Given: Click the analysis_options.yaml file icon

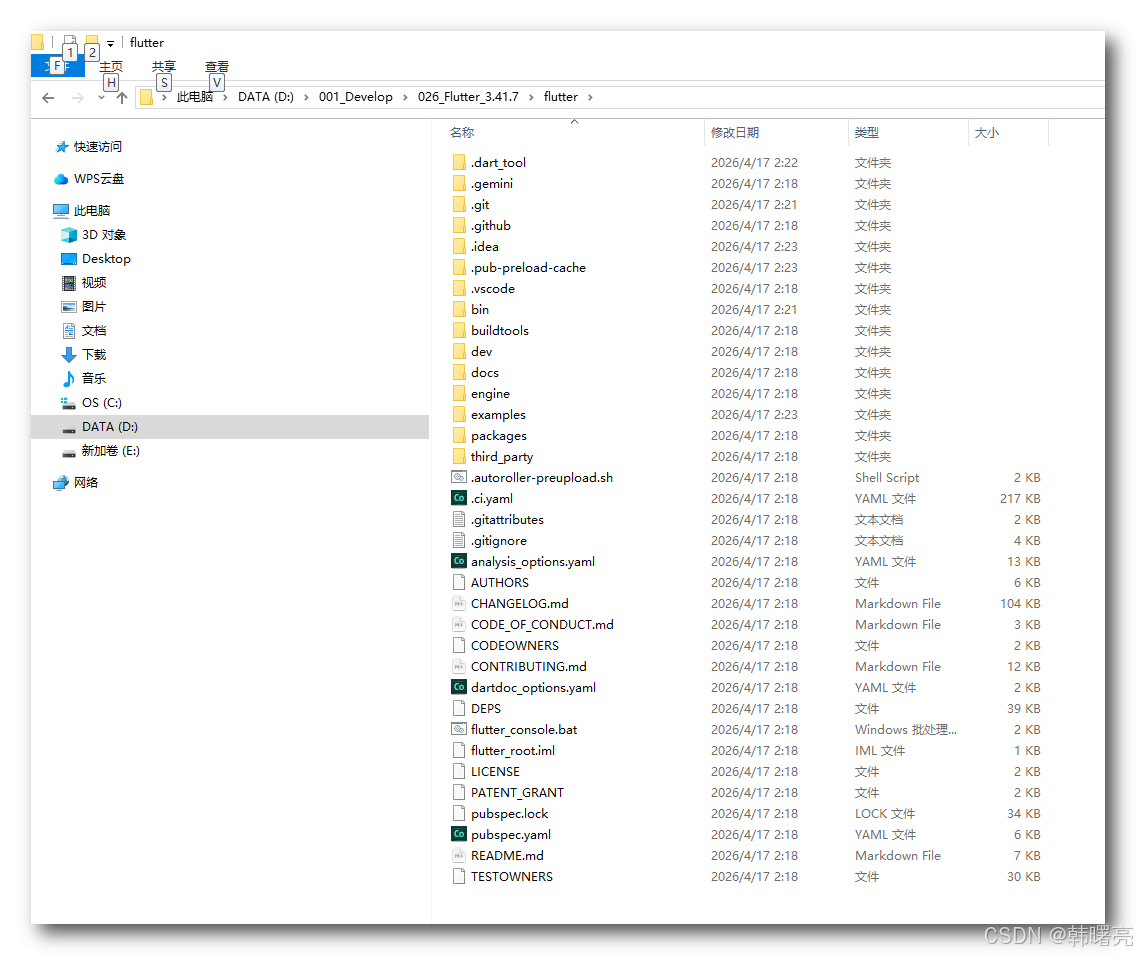Looking at the screenshot, I should point(459,561).
